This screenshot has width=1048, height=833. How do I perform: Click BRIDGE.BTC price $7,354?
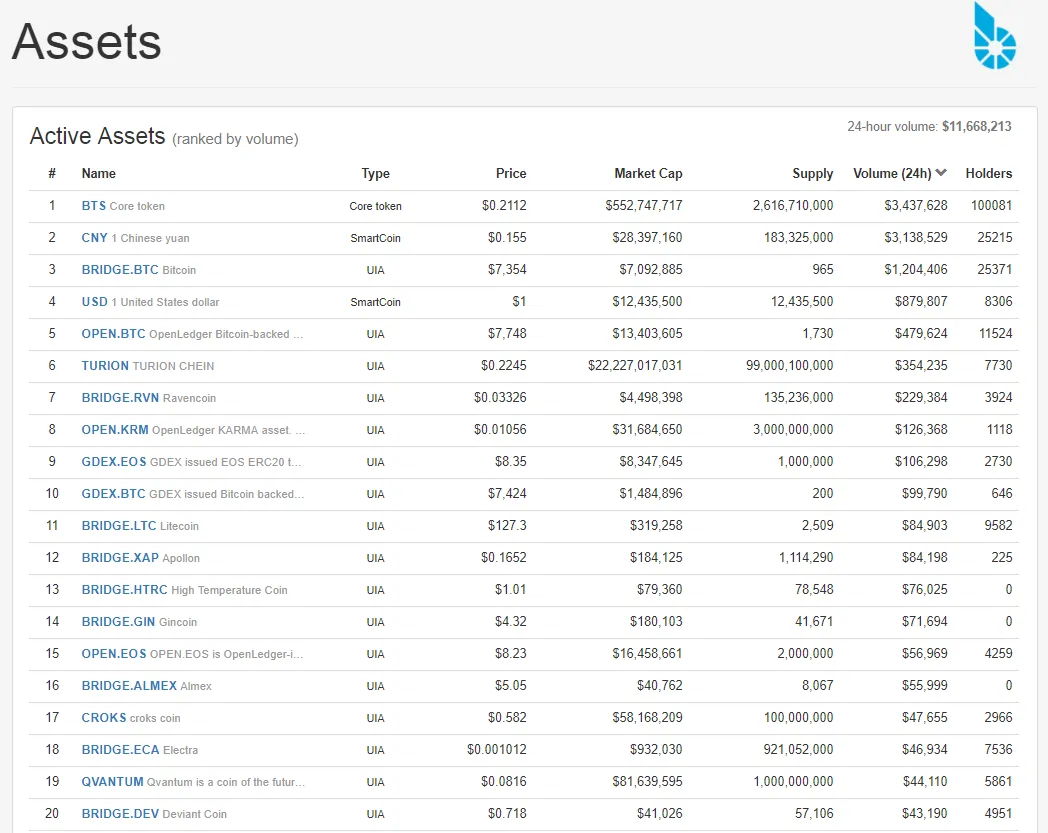(507, 269)
